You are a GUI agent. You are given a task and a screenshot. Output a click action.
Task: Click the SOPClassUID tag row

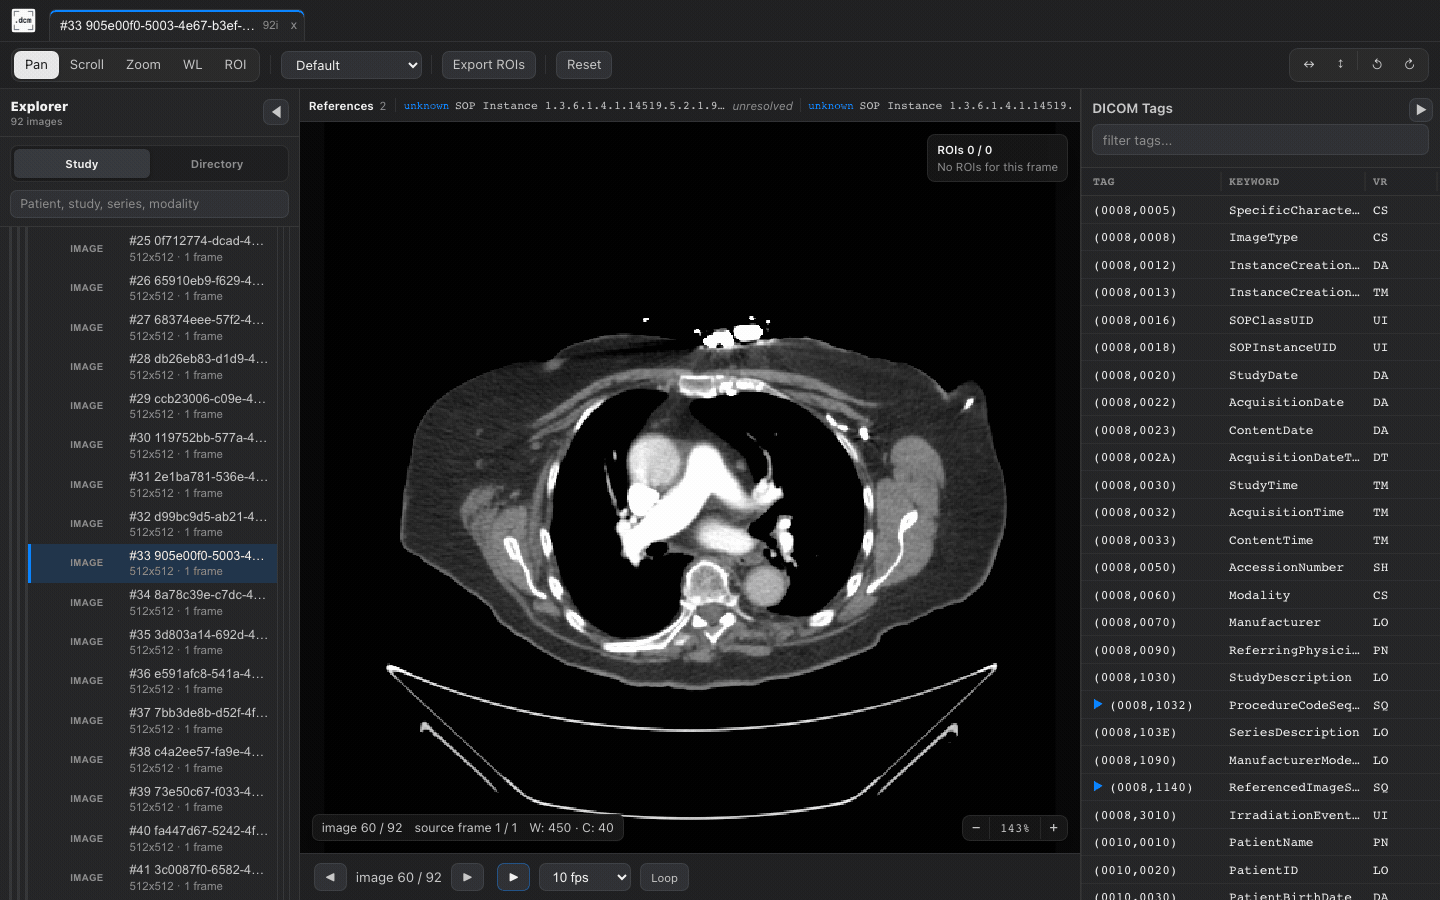tap(1260, 320)
